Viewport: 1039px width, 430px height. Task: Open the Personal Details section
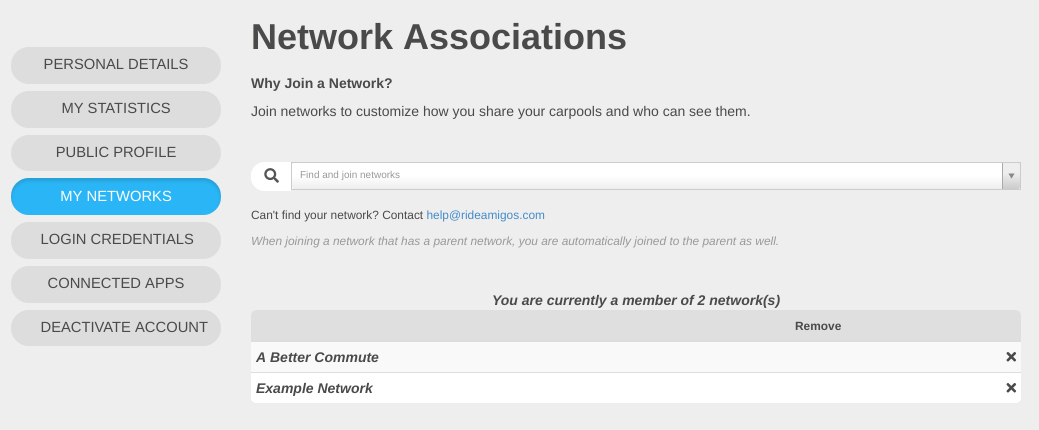click(116, 65)
